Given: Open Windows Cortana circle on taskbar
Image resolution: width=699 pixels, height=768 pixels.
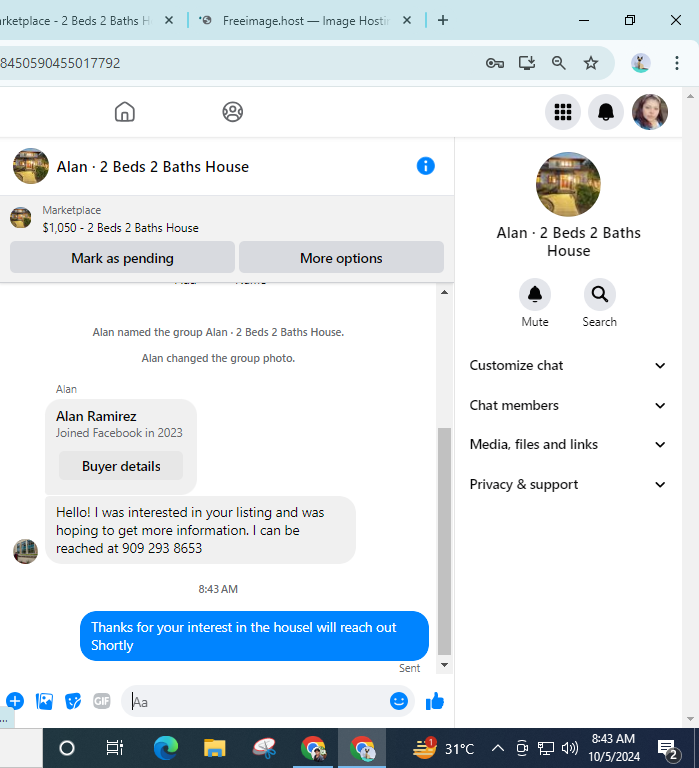Looking at the screenshot, I should pyautogui.click(x=67, y=748).
